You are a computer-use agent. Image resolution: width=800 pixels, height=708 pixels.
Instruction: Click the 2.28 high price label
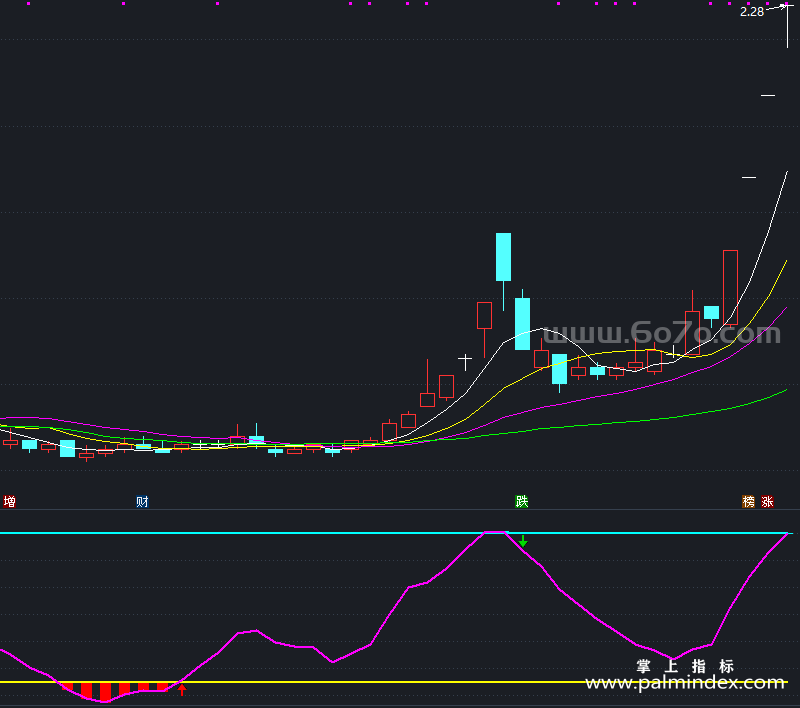752,12
